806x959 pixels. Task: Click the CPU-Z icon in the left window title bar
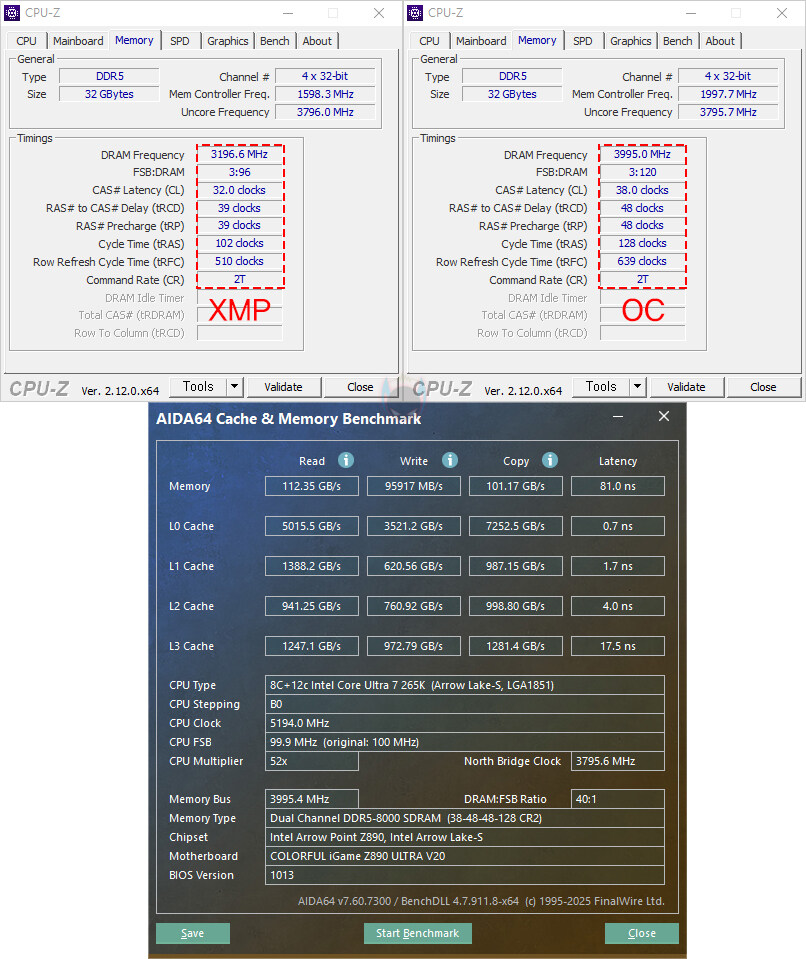point(13,13)
